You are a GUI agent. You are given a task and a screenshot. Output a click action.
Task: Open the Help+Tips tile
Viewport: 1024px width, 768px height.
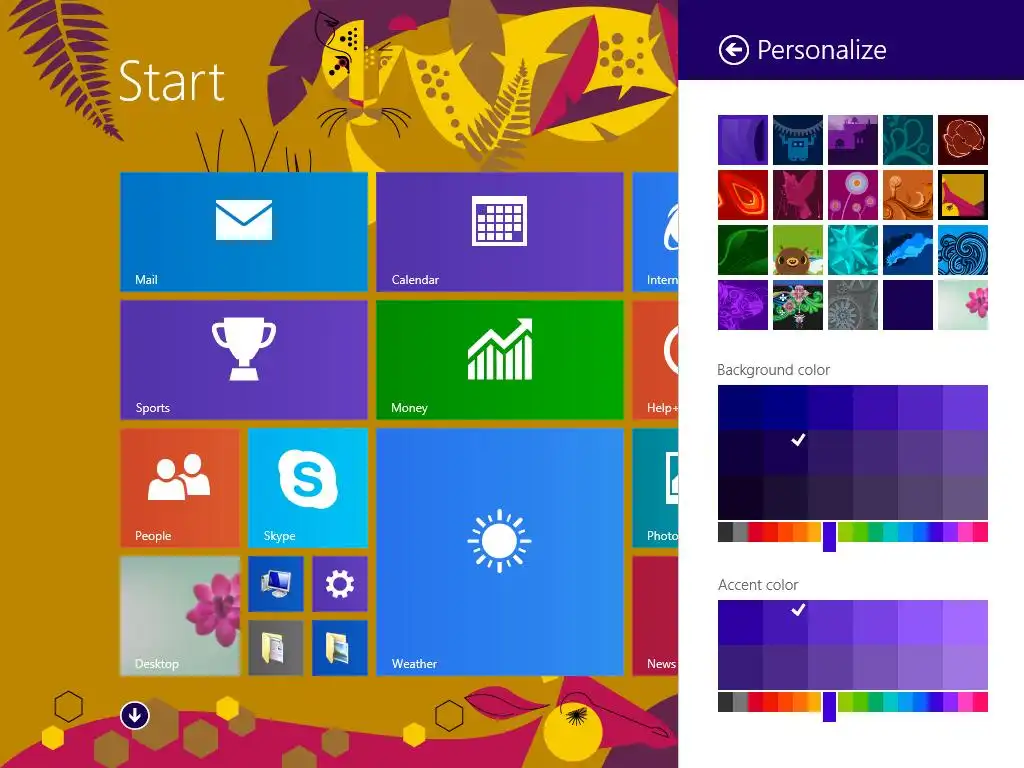(656, 360)
